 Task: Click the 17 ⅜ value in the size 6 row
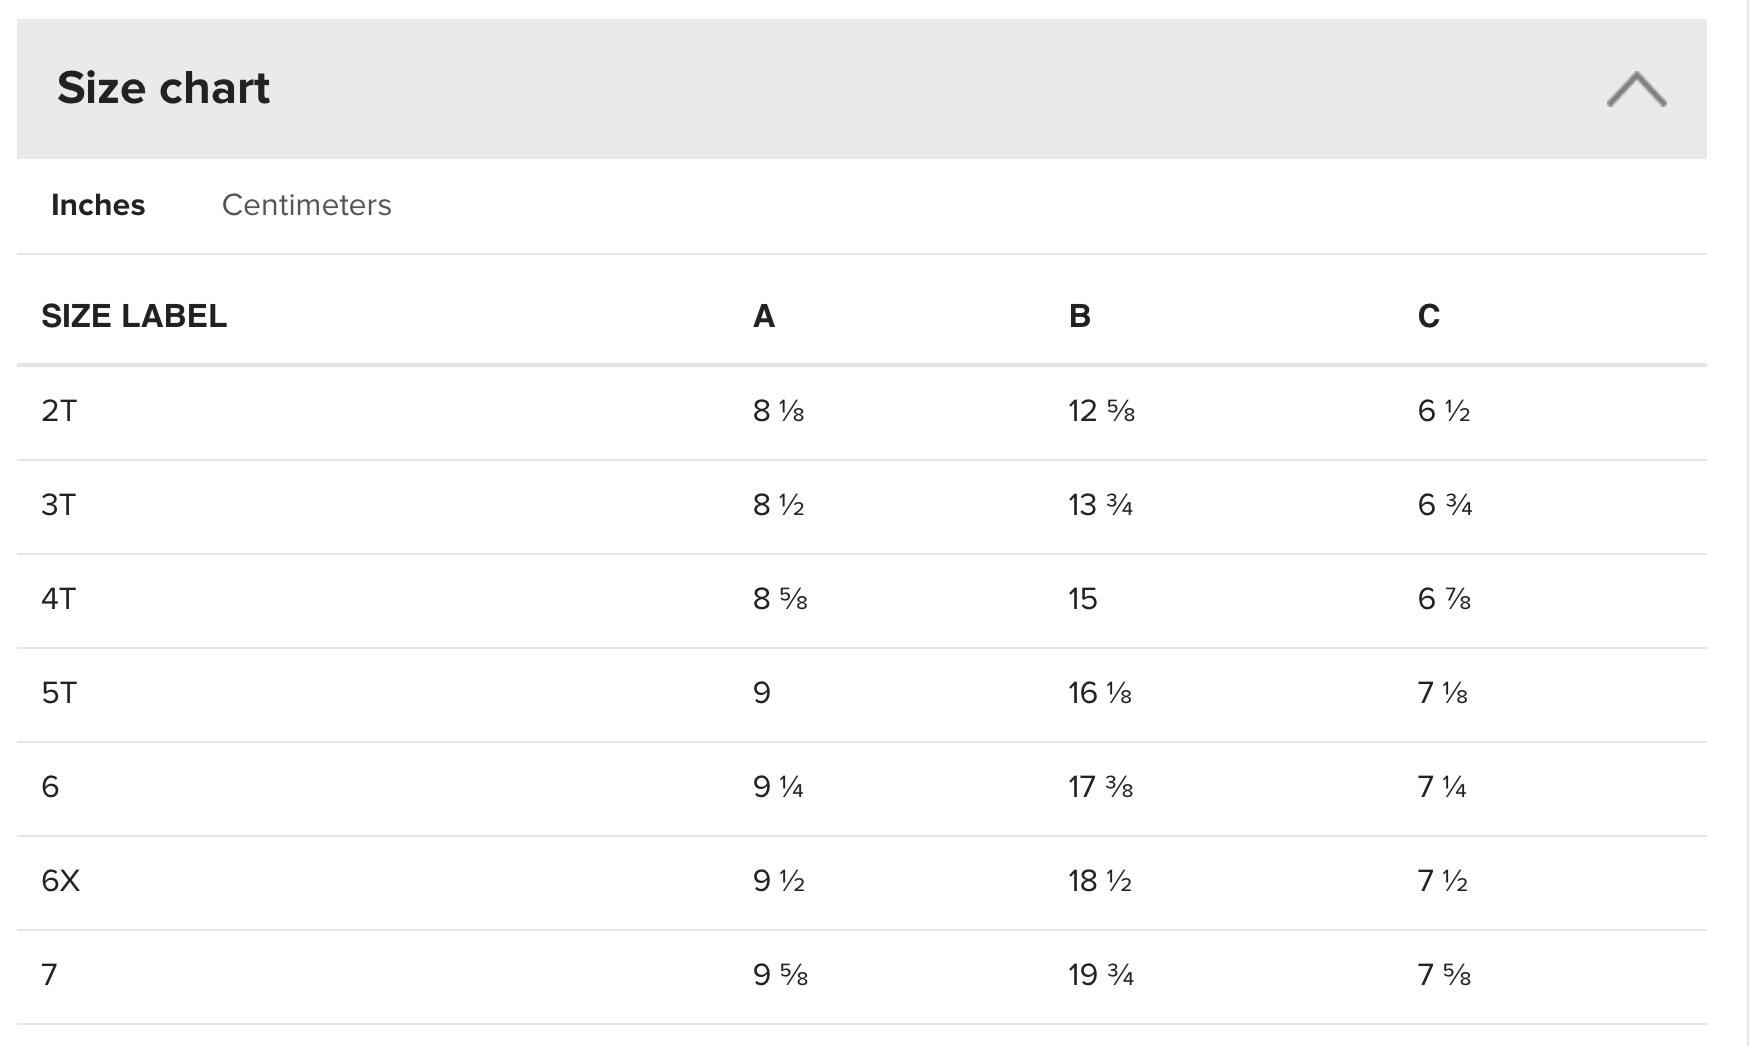click(x=1100, y=787)
